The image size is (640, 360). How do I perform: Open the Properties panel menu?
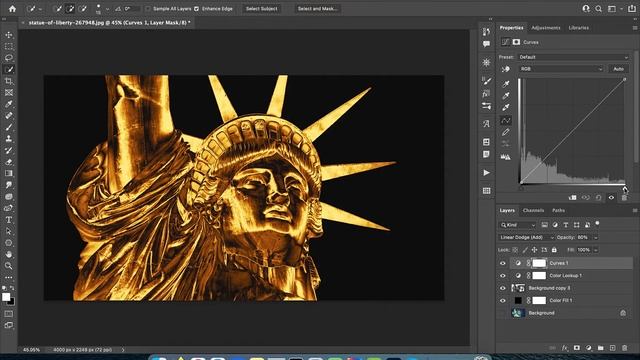click(x=635, y=28)
